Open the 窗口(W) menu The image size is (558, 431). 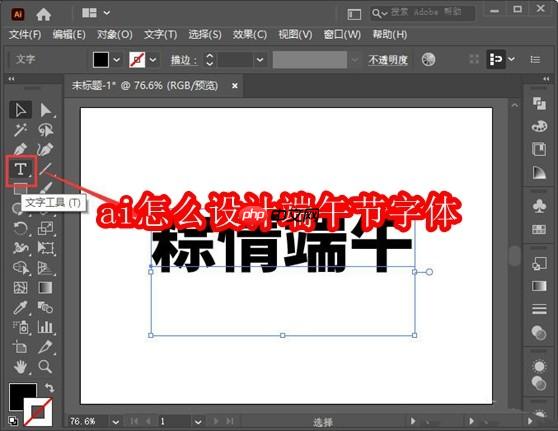342,35
